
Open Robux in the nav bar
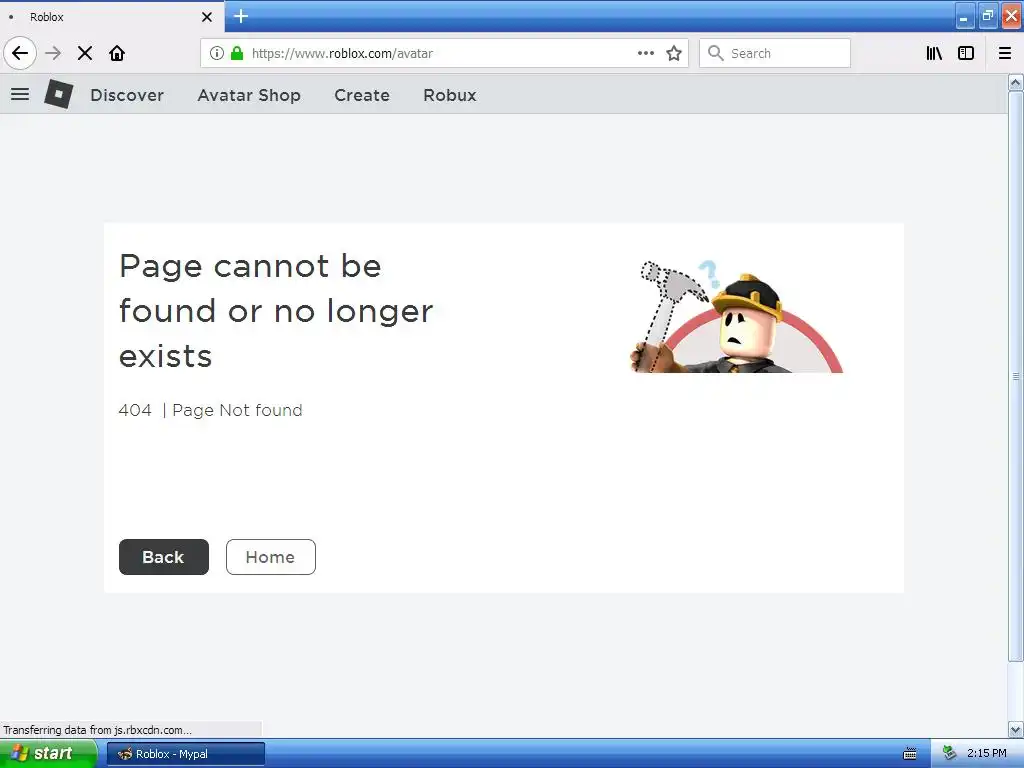pos(450,95)
